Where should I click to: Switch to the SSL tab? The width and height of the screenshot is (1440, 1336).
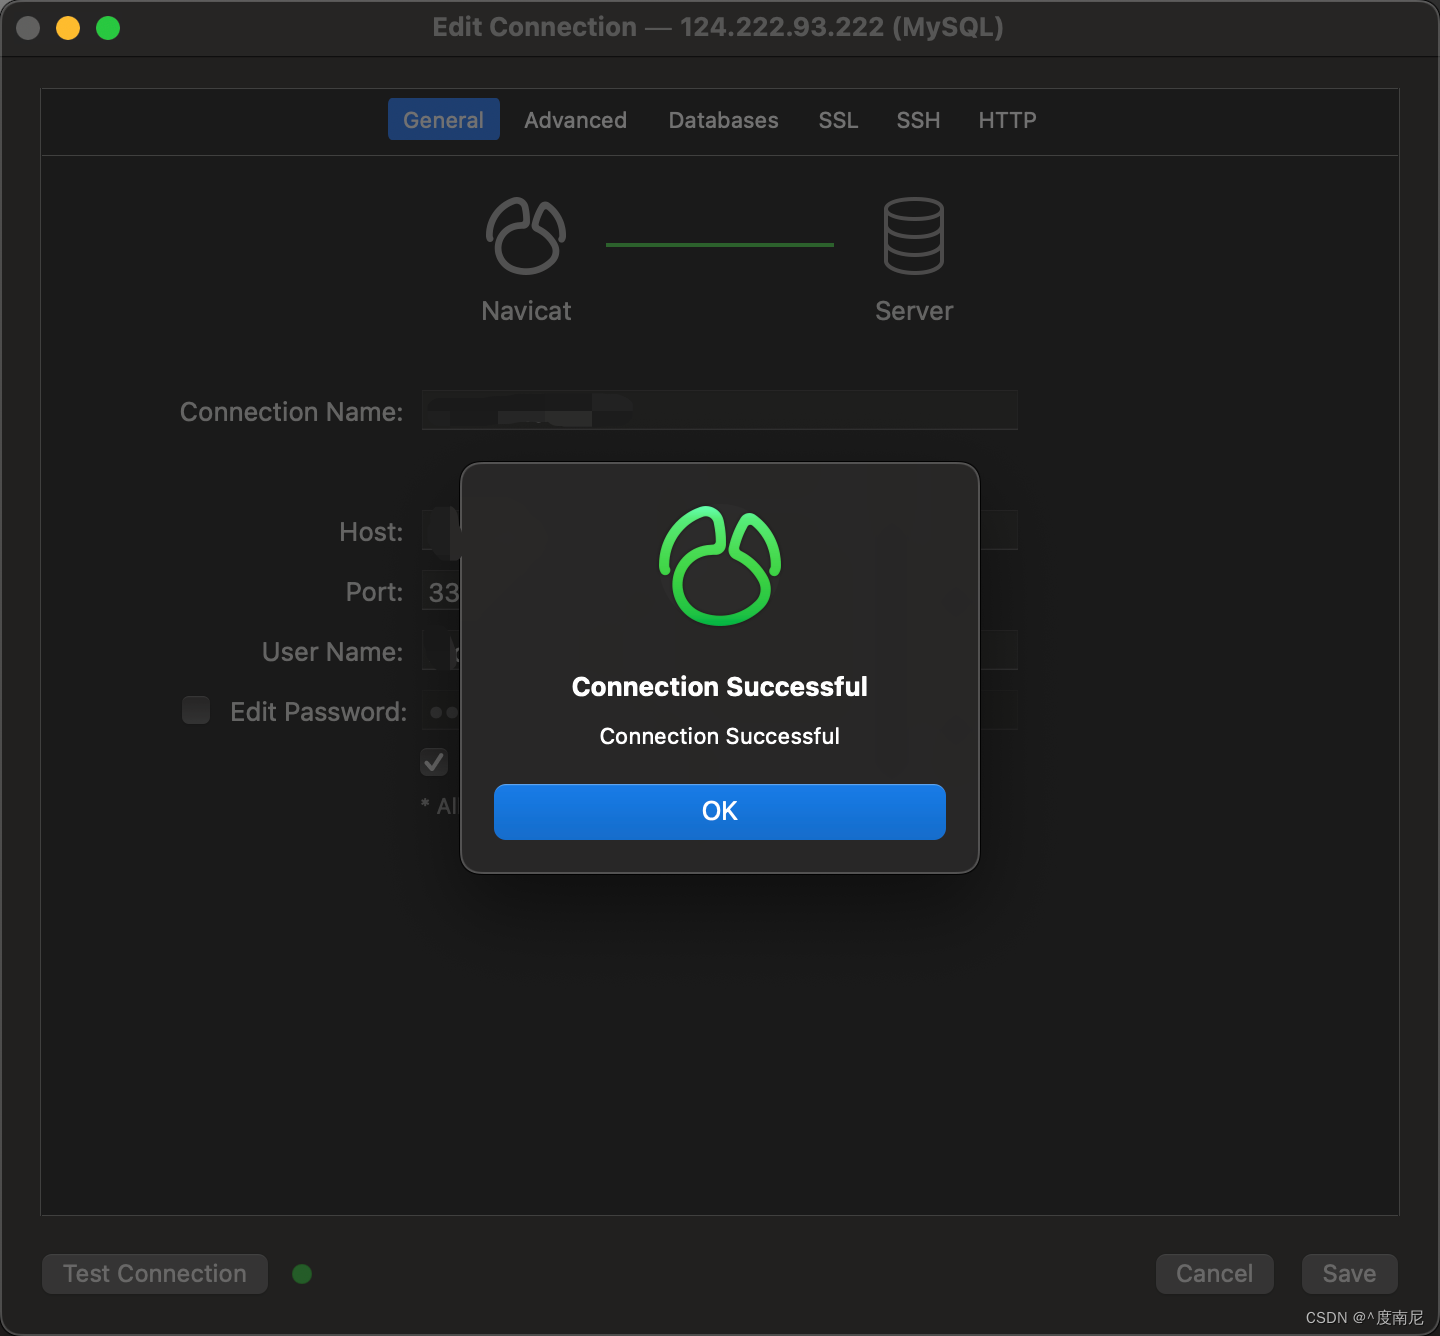tap(838, 120)
